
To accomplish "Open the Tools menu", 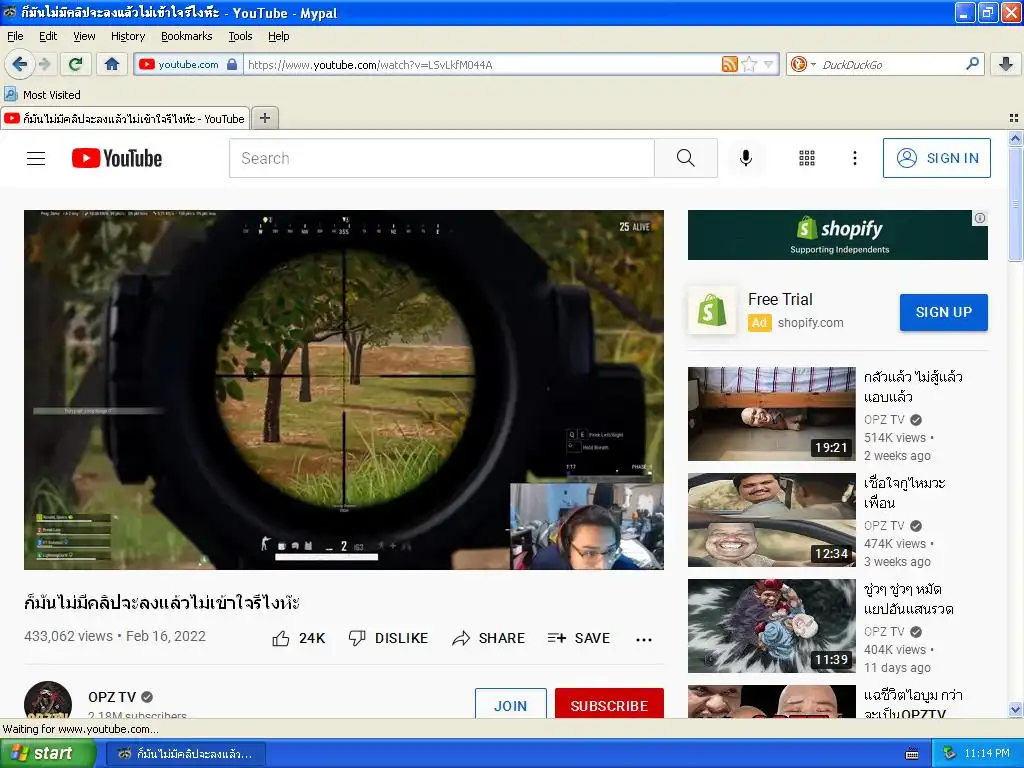I will (240, 36).
